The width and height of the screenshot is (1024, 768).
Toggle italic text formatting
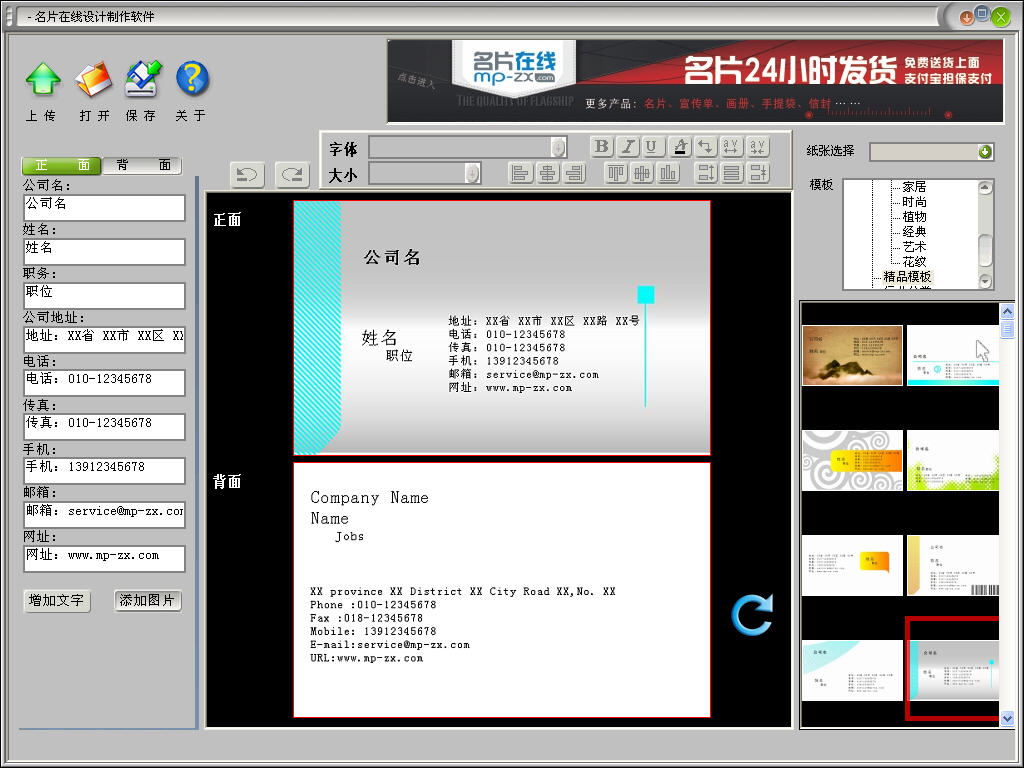point(627,147)
